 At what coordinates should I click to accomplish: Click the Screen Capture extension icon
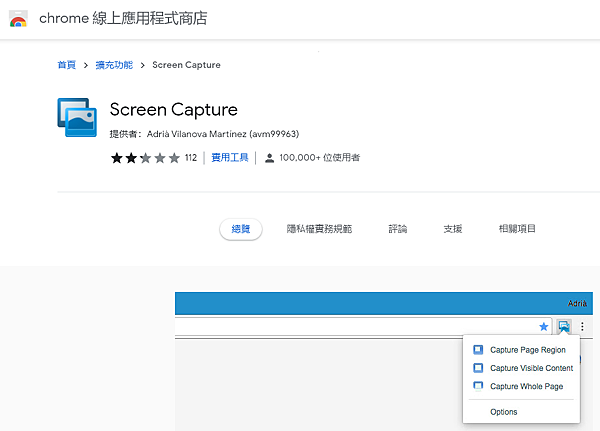pos(77,117)
